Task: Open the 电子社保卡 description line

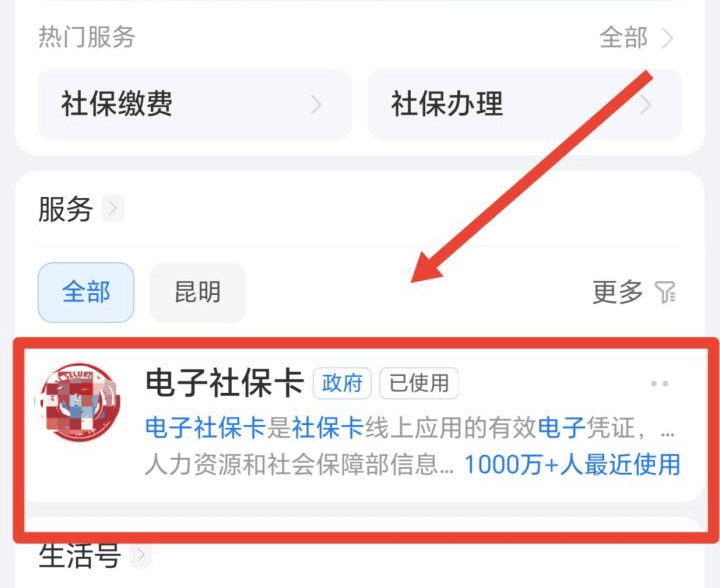Action: (410, 428)
